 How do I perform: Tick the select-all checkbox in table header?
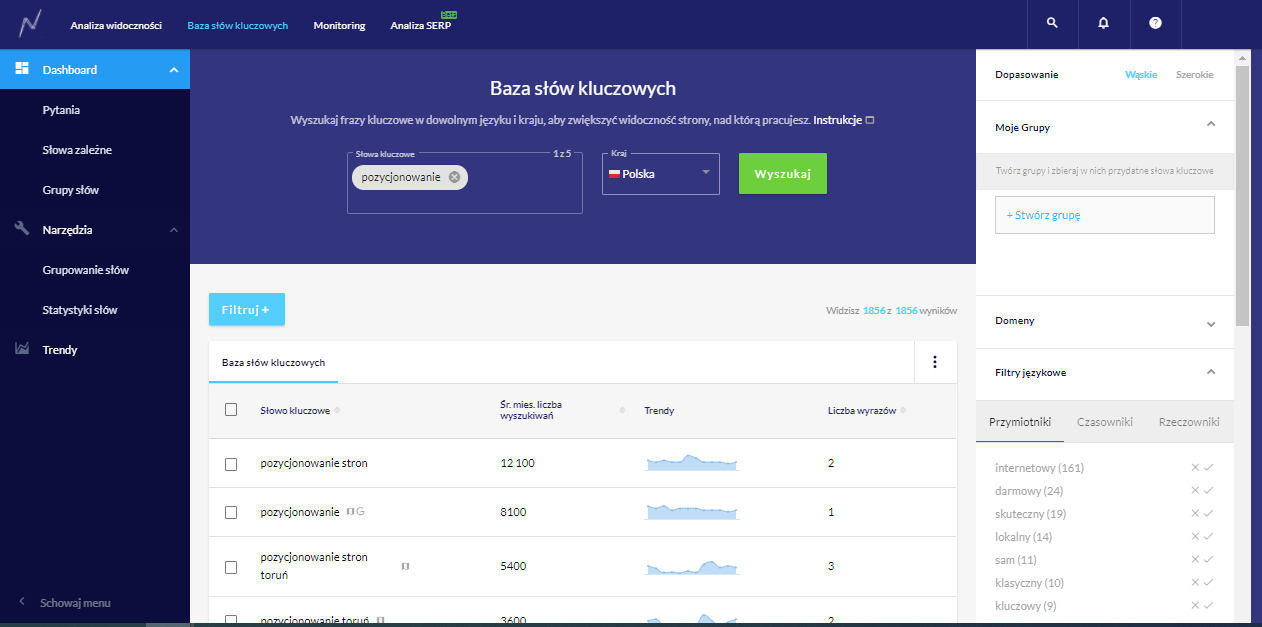point(231,410)
